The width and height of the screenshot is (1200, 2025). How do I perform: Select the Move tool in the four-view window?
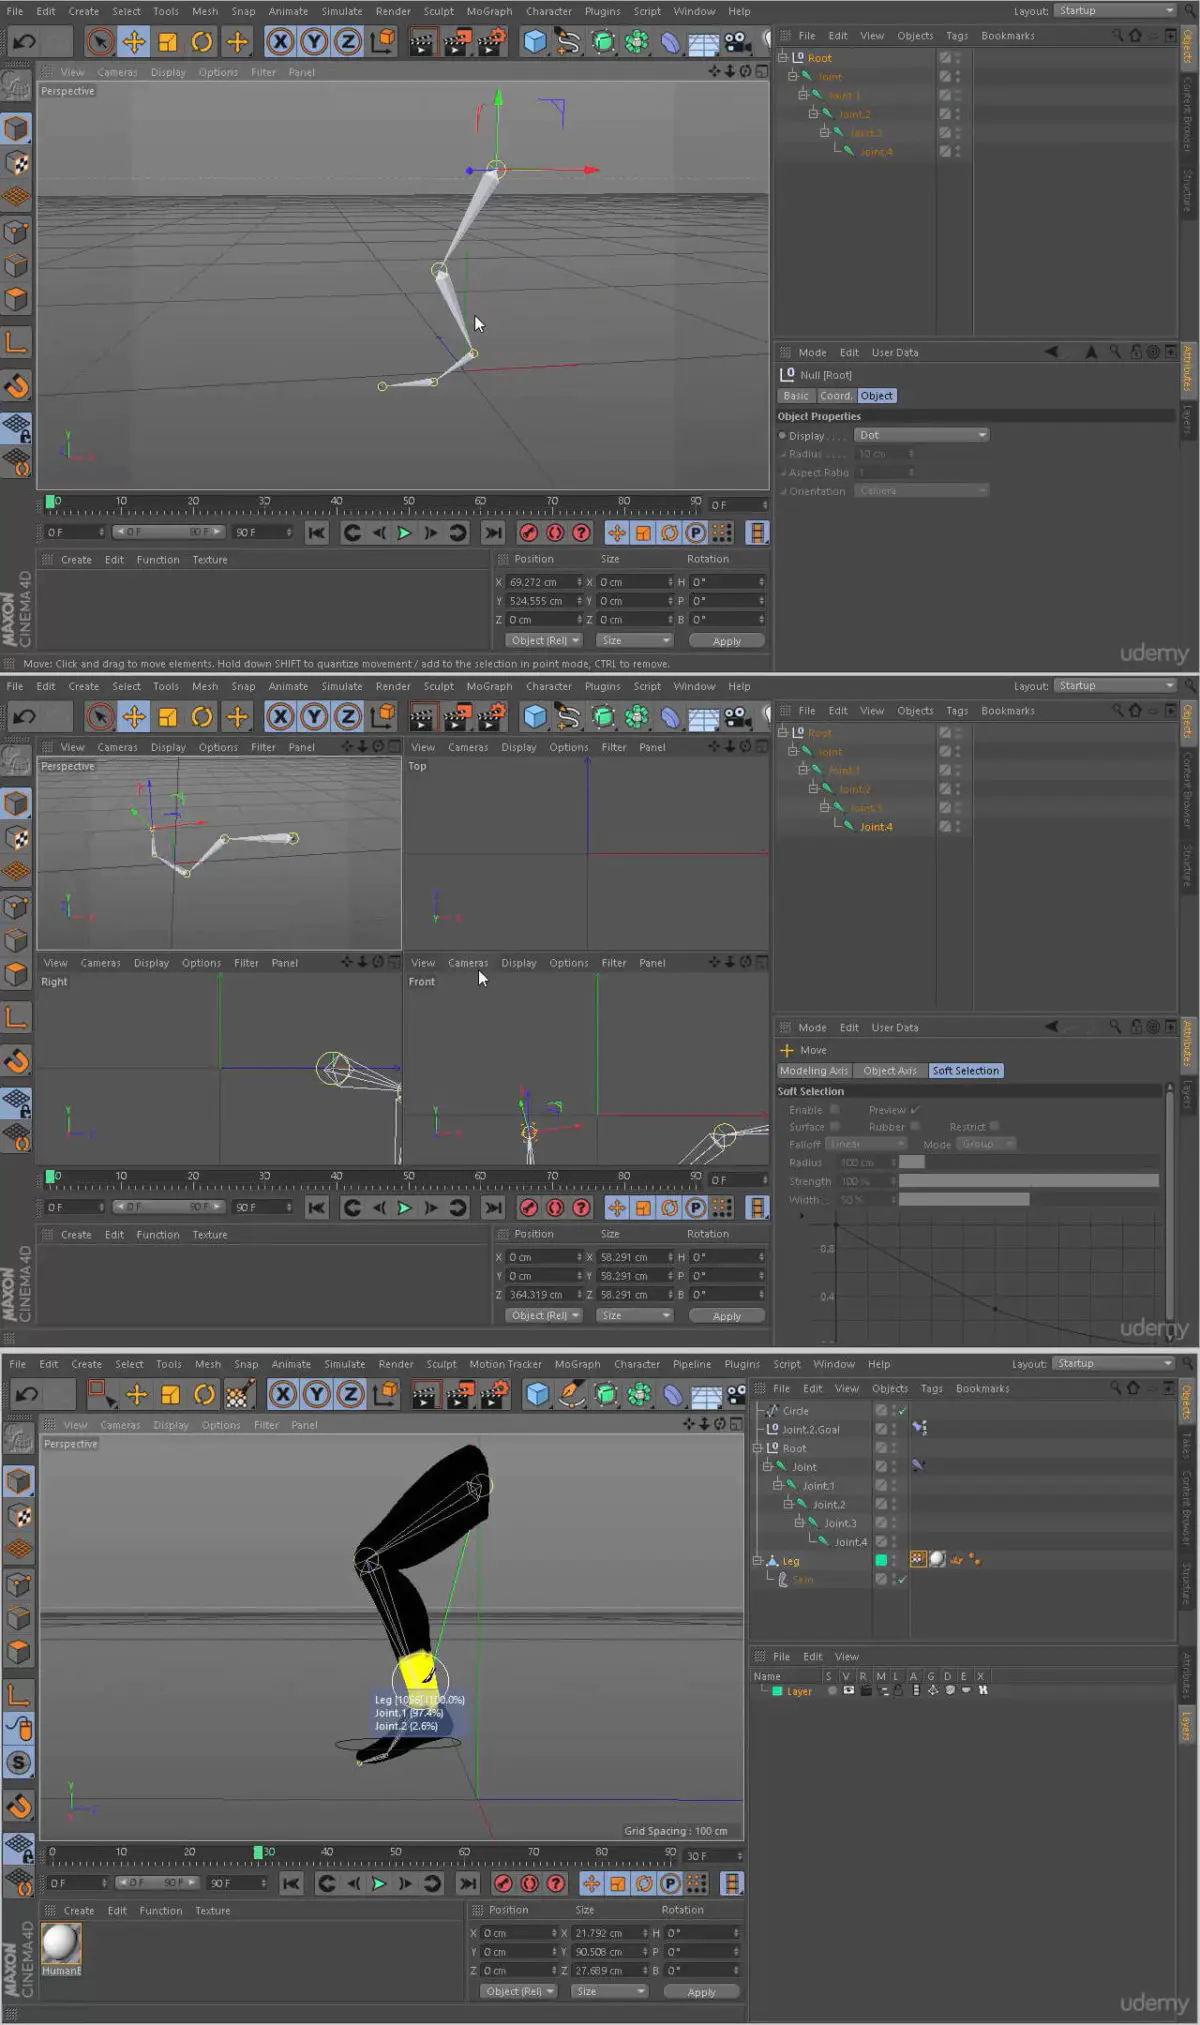pos(133,716)
